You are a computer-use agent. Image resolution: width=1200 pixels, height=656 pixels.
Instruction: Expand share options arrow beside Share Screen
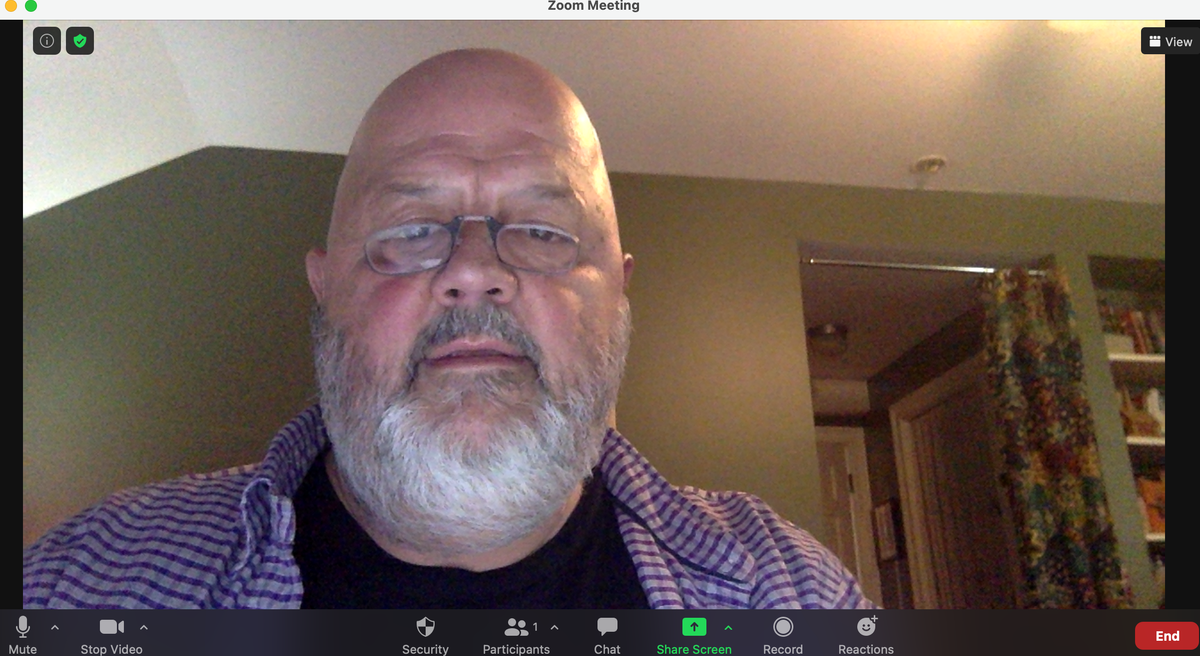(728, 628)
